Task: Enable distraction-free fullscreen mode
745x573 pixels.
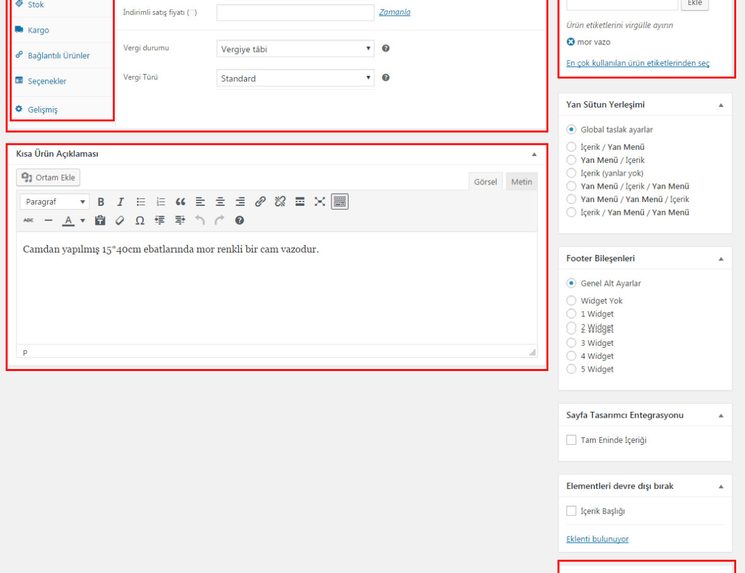Action: pyautogui.click(x=320, y=201)
